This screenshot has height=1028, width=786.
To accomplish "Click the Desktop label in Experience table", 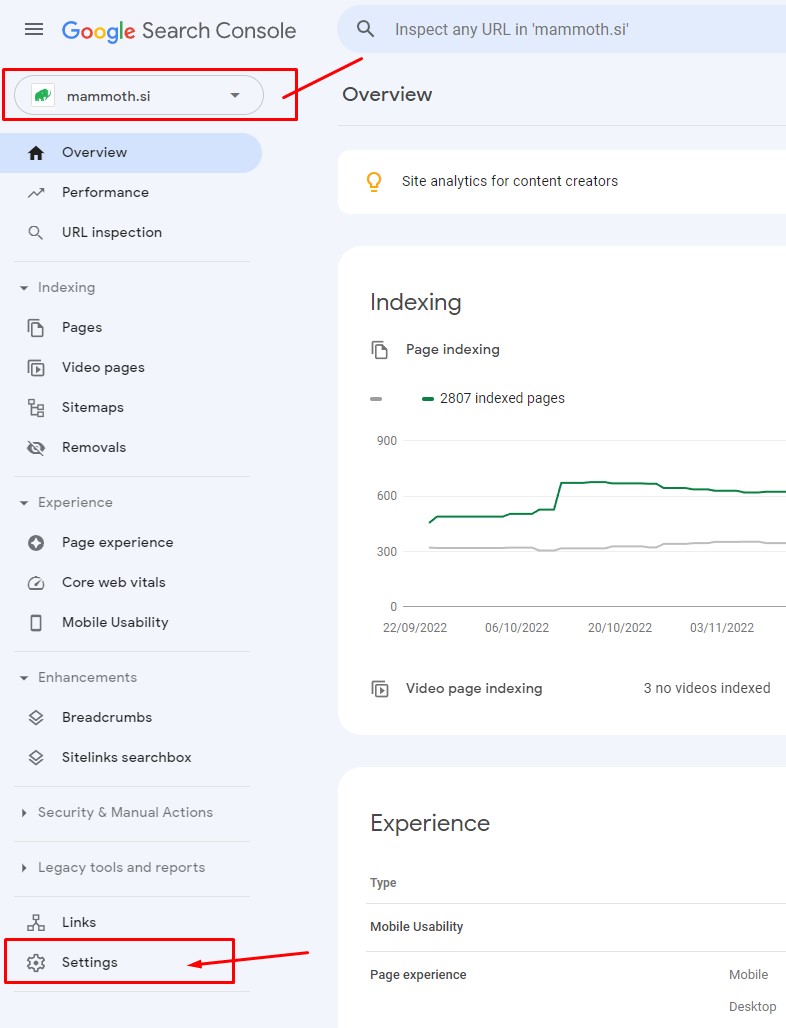I will 753,1006.
